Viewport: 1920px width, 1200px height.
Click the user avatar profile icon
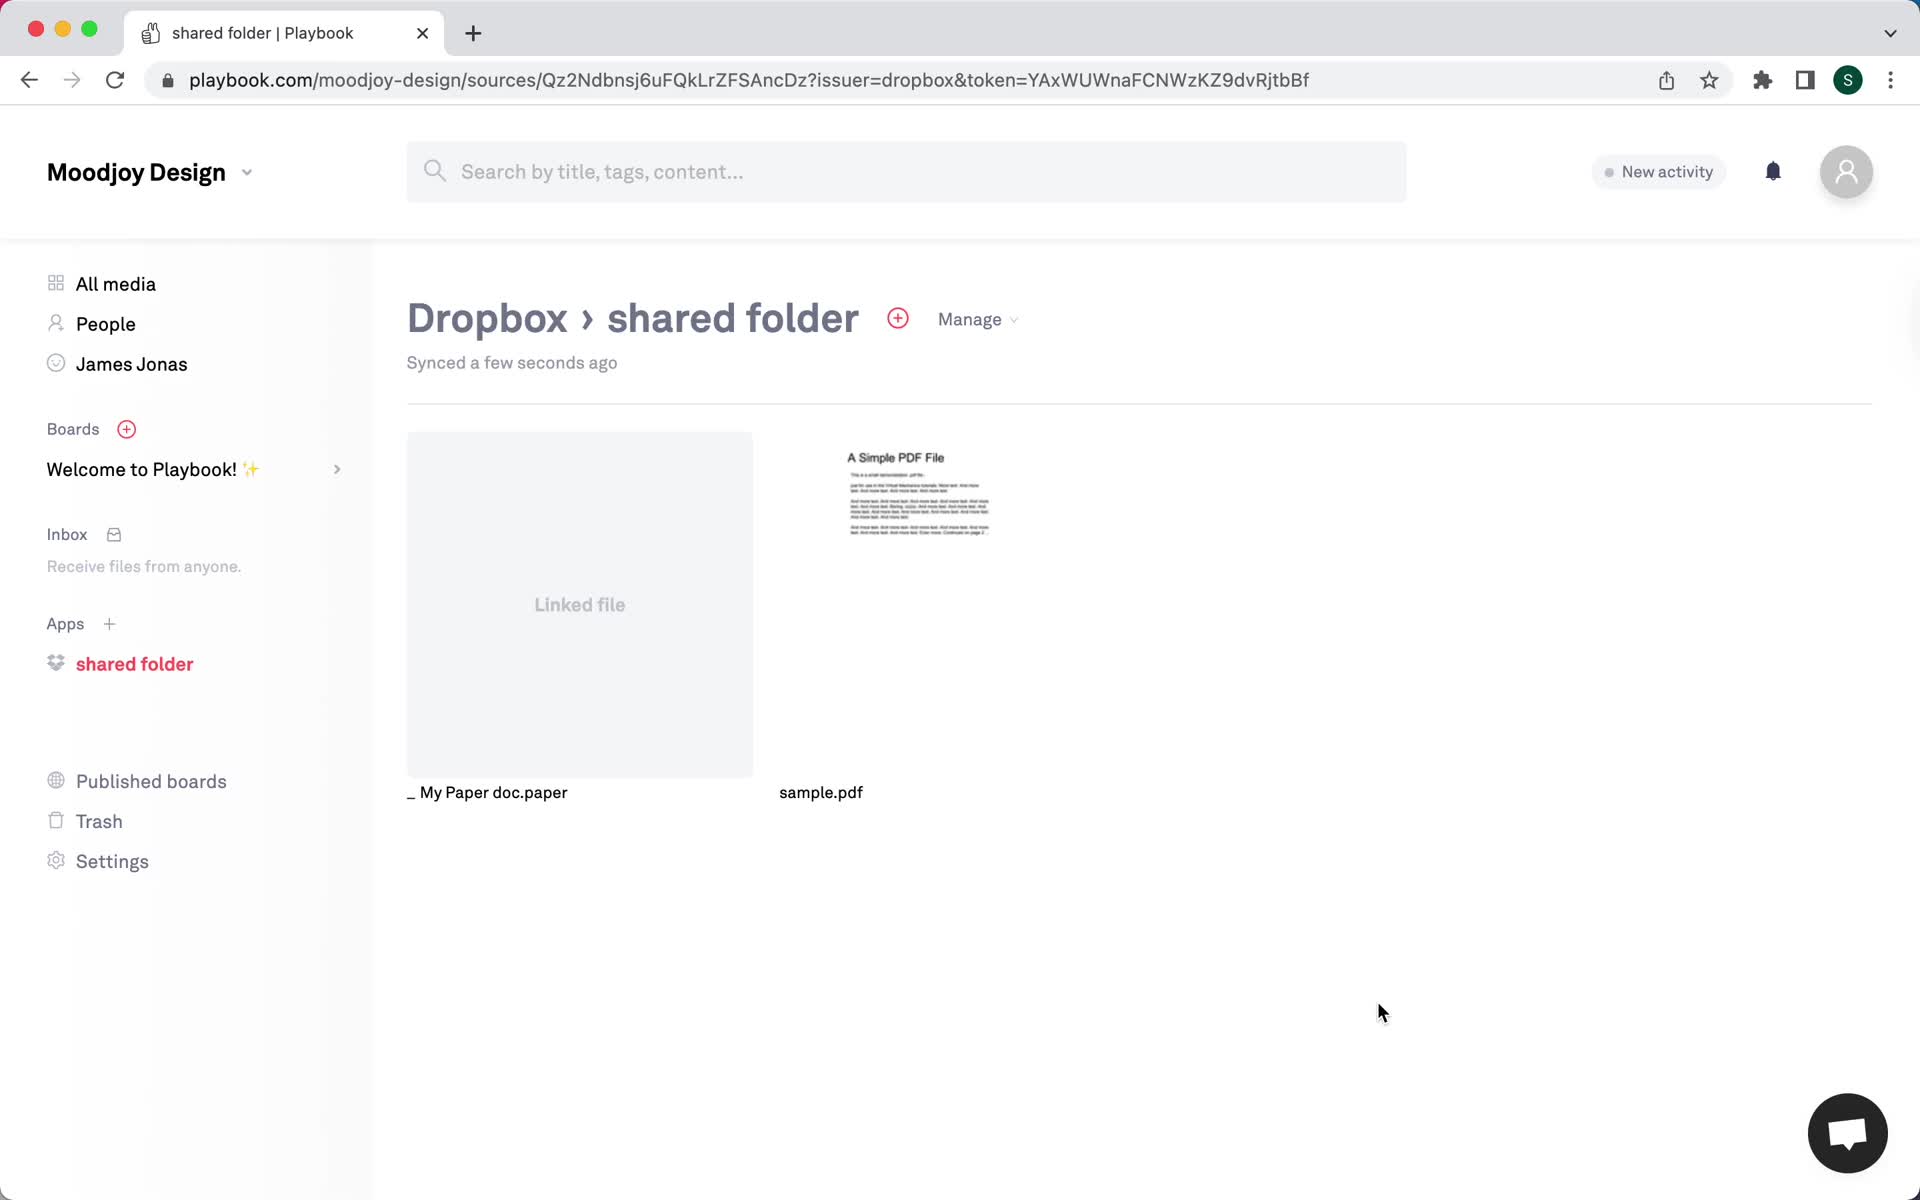1848,171
